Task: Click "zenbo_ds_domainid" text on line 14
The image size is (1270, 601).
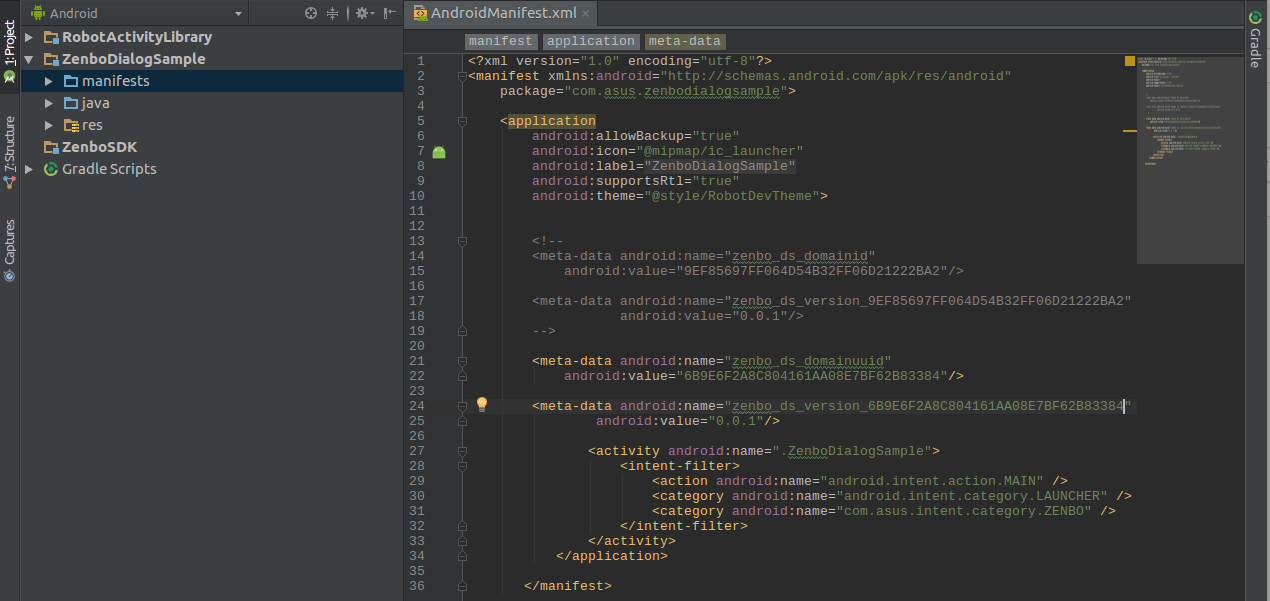Action: pos(798,256)
